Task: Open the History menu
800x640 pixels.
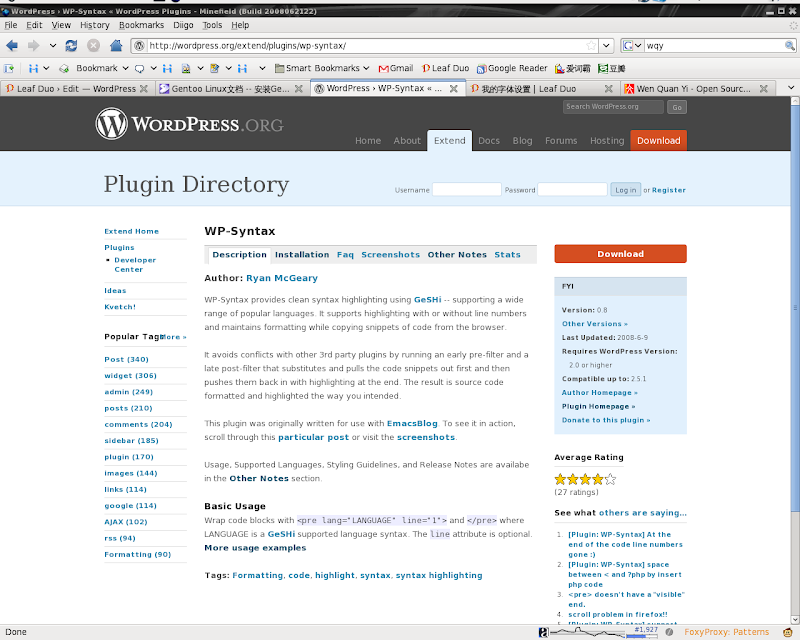Action: [x=95, y=25]
